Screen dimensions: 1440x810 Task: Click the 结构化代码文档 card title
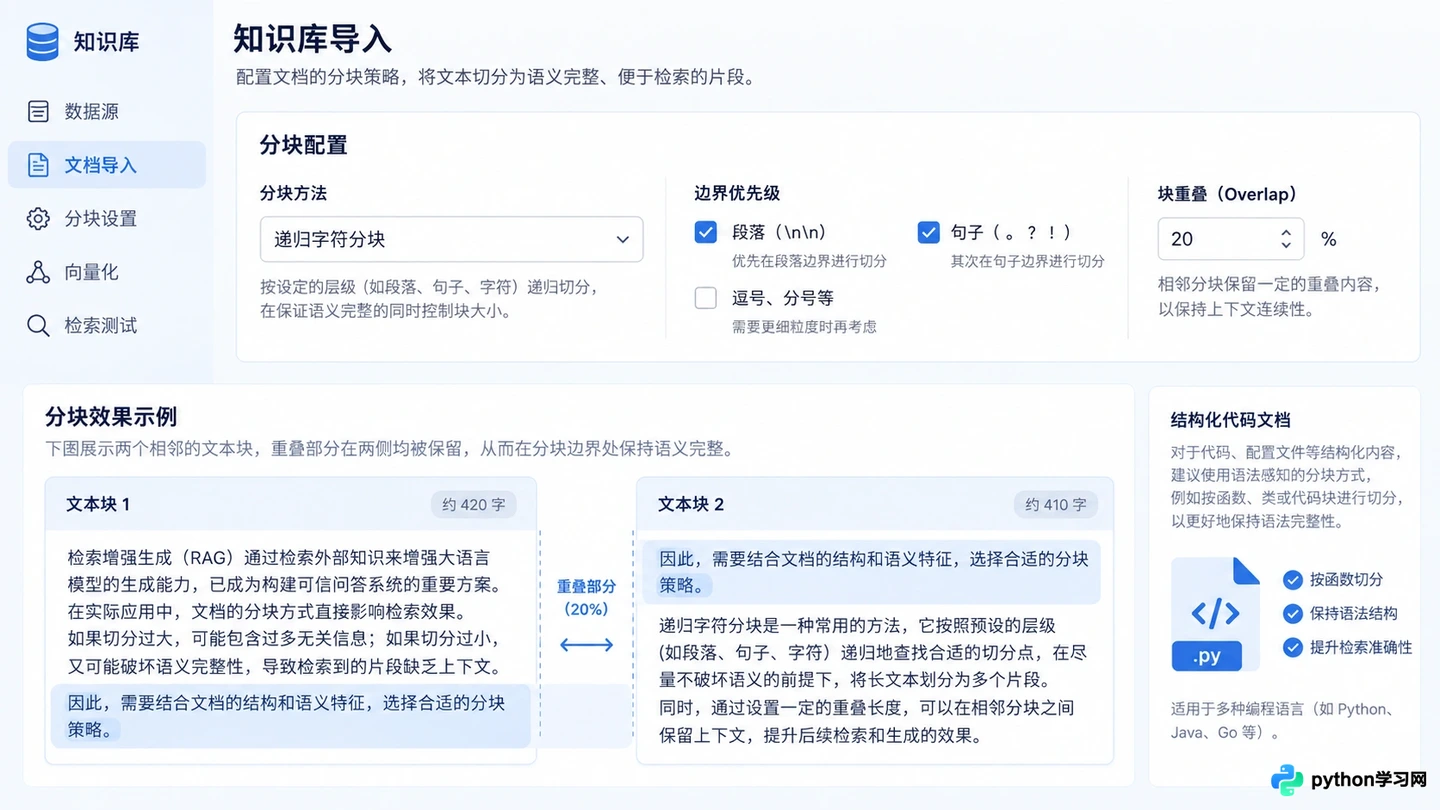(1230, 420)
